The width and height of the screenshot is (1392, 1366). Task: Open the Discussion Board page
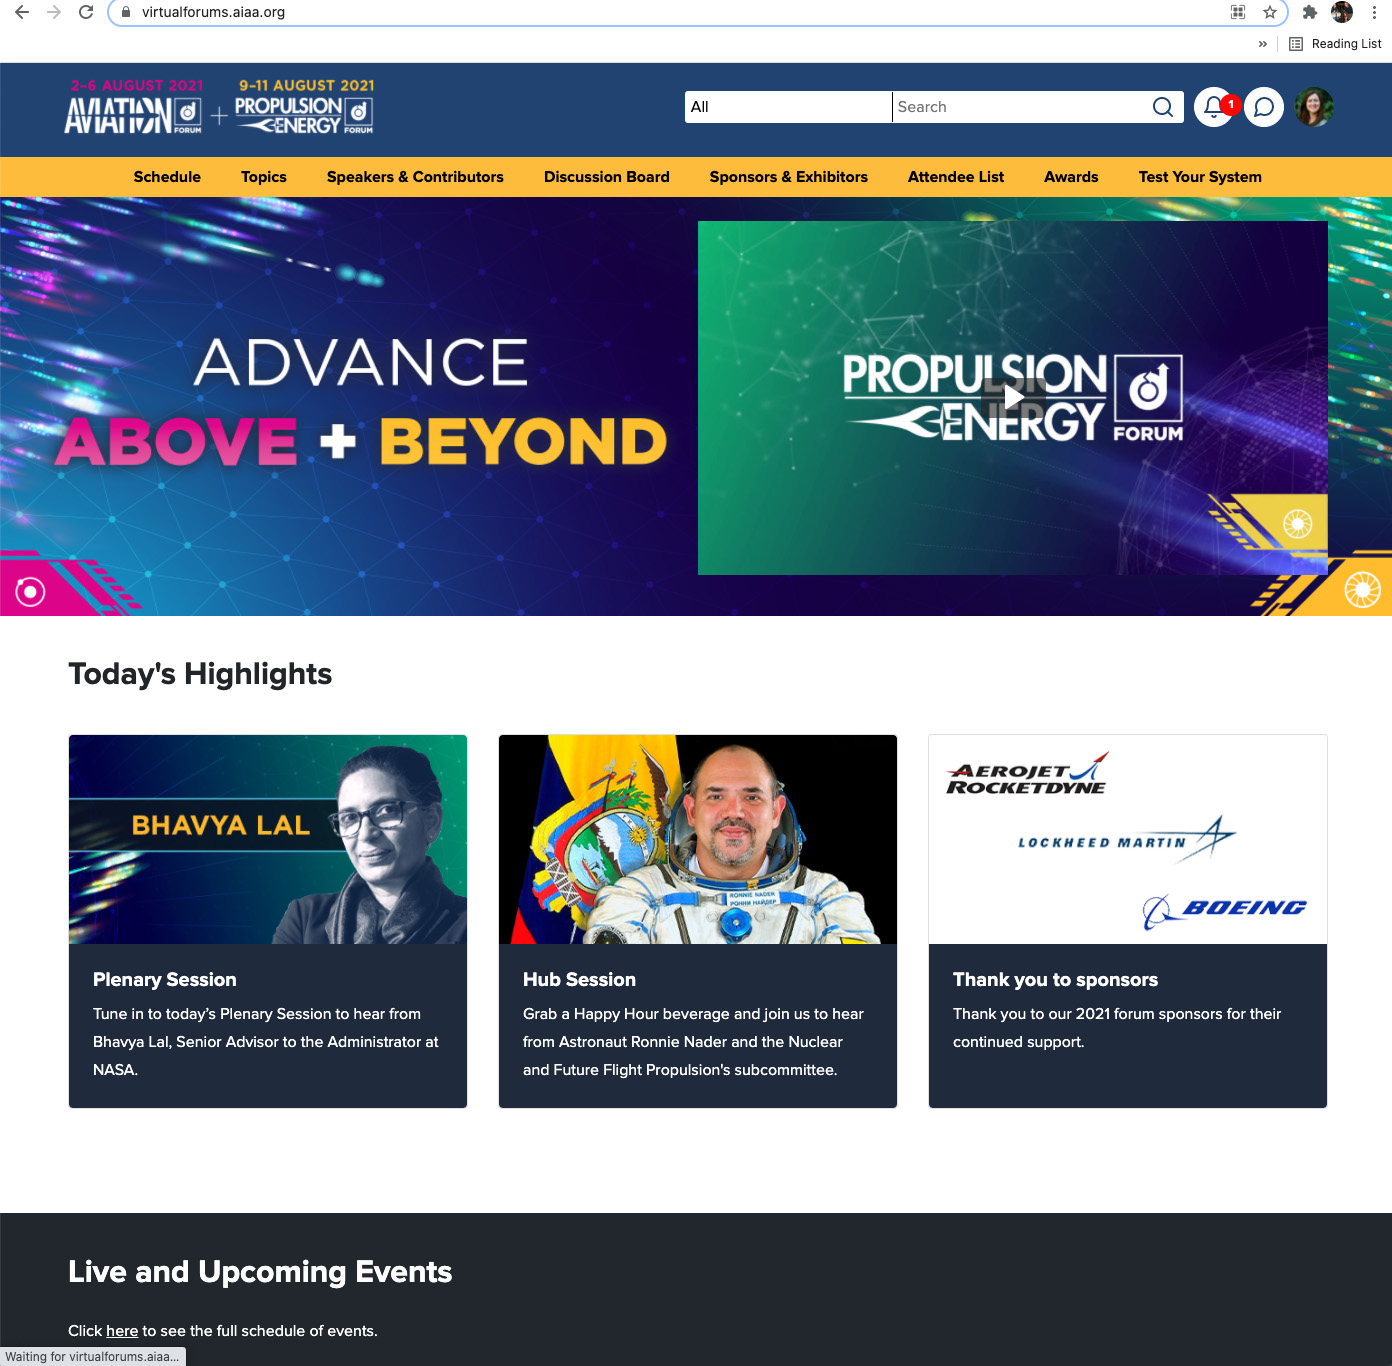pyautogui.click(x=607, y=177)
